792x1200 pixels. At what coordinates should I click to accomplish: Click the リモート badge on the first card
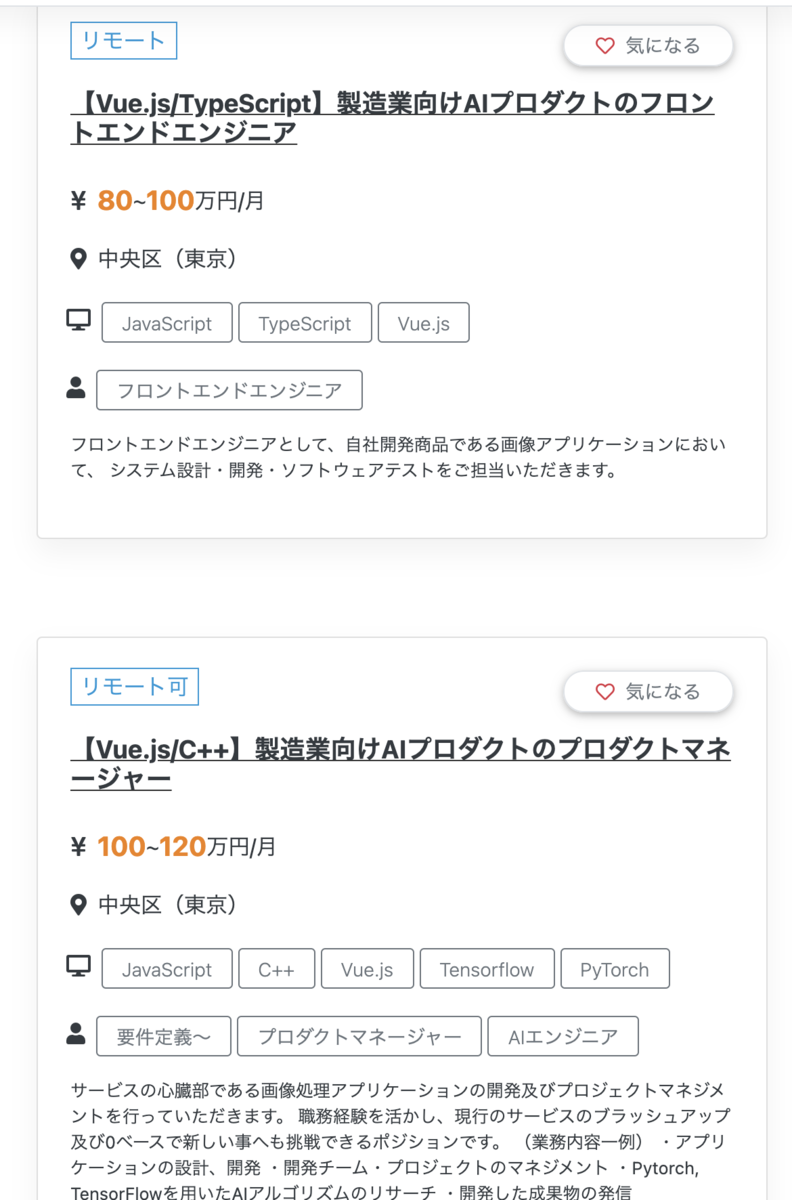(x=124, y=41)
